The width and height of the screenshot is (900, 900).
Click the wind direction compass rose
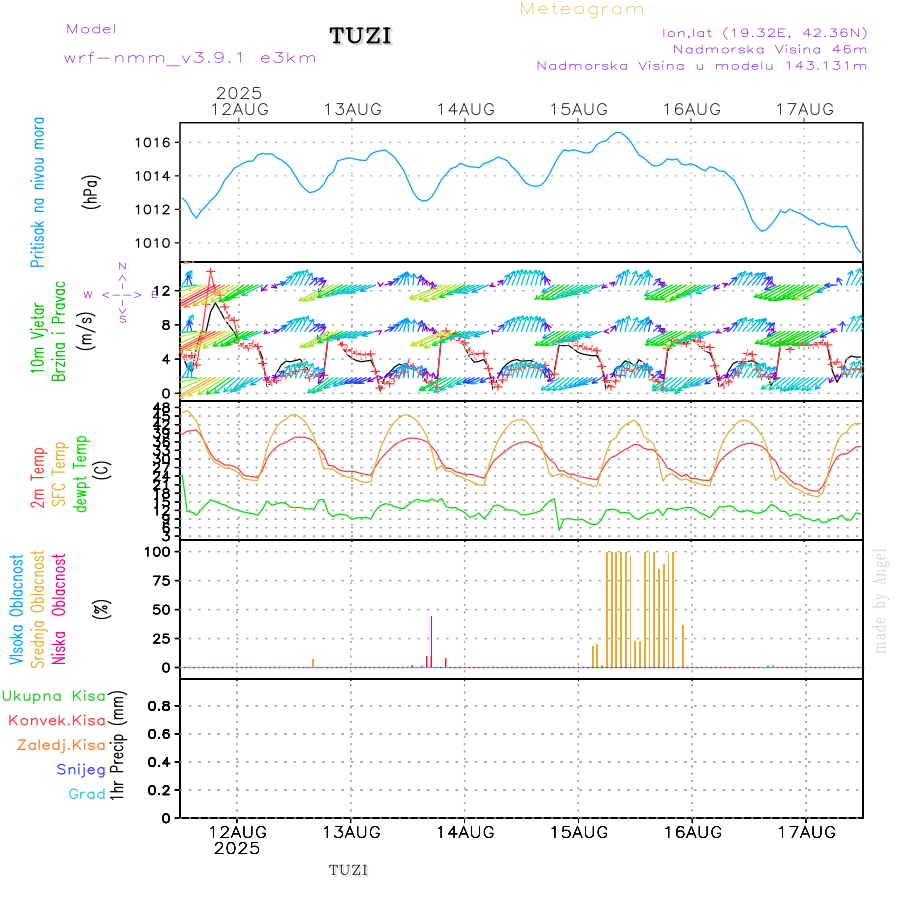(x=122, y=294)
